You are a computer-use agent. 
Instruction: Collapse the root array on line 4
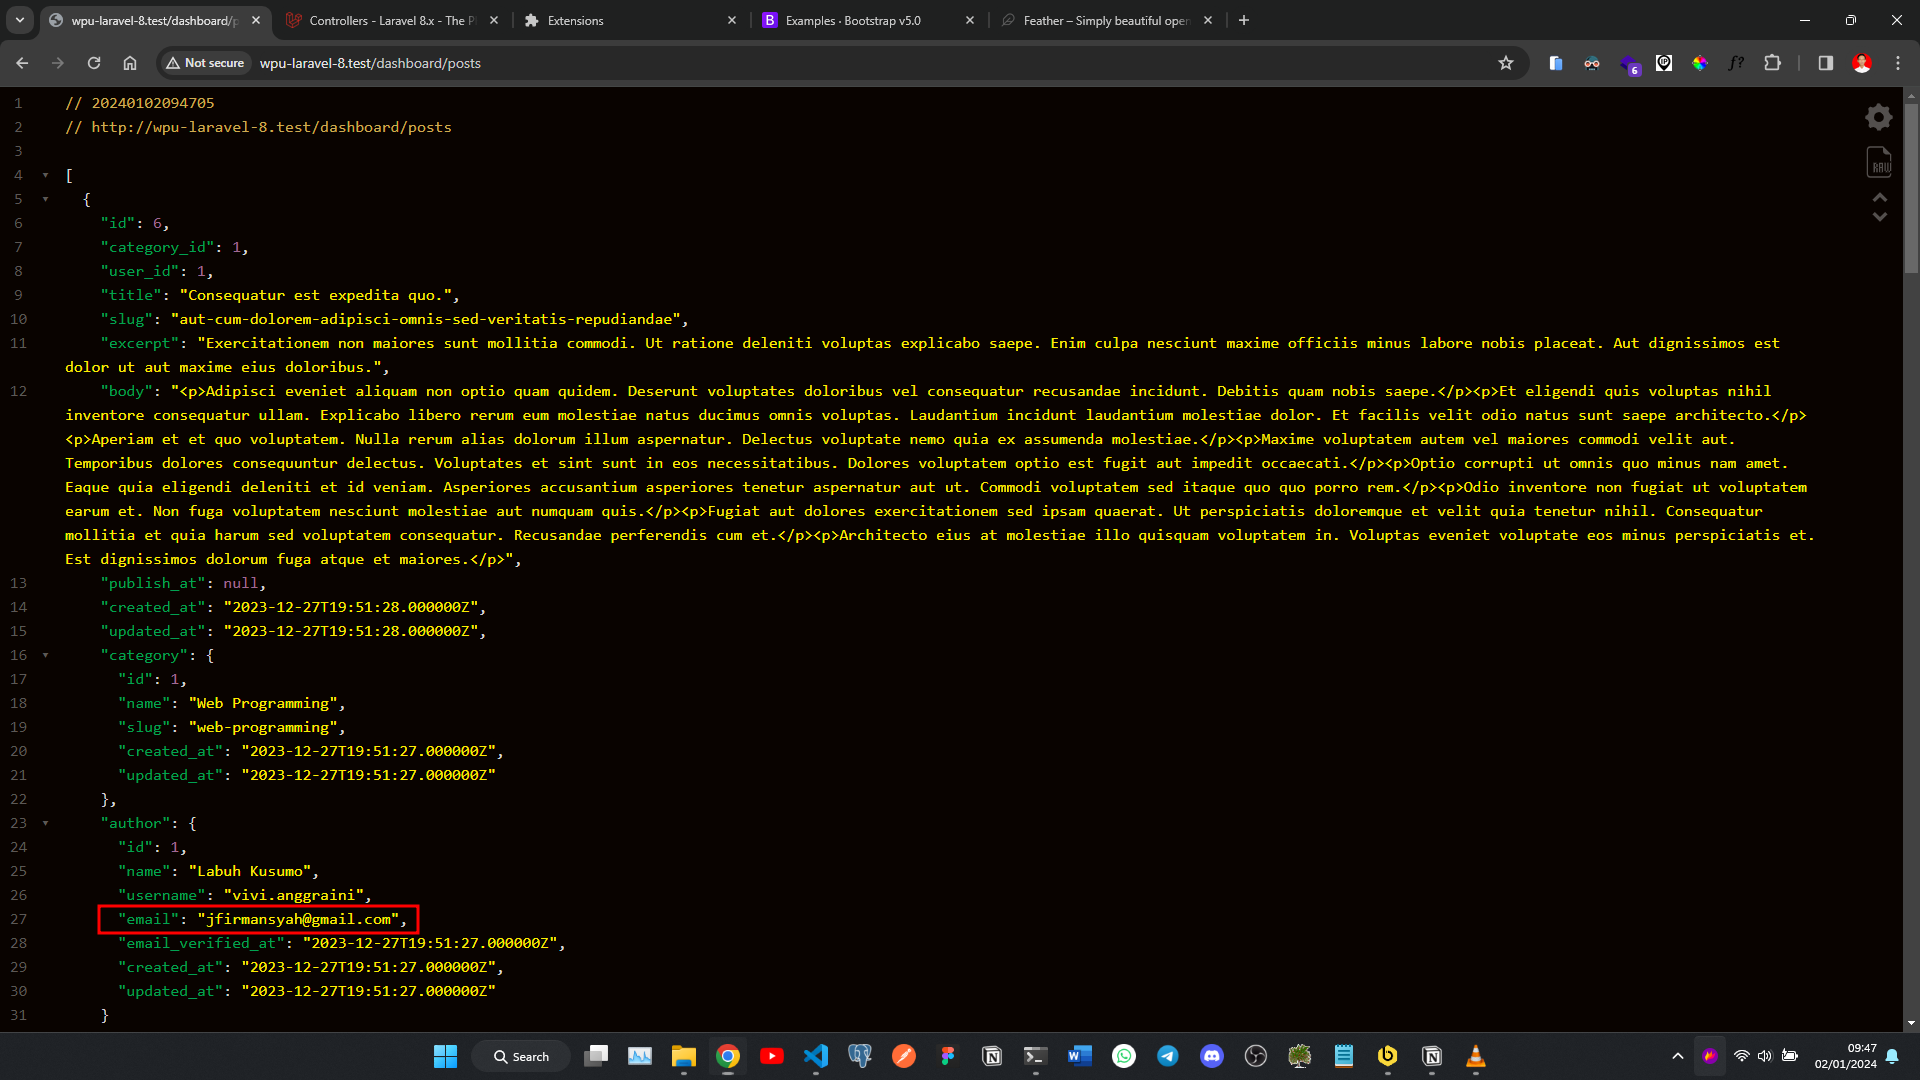45,175
